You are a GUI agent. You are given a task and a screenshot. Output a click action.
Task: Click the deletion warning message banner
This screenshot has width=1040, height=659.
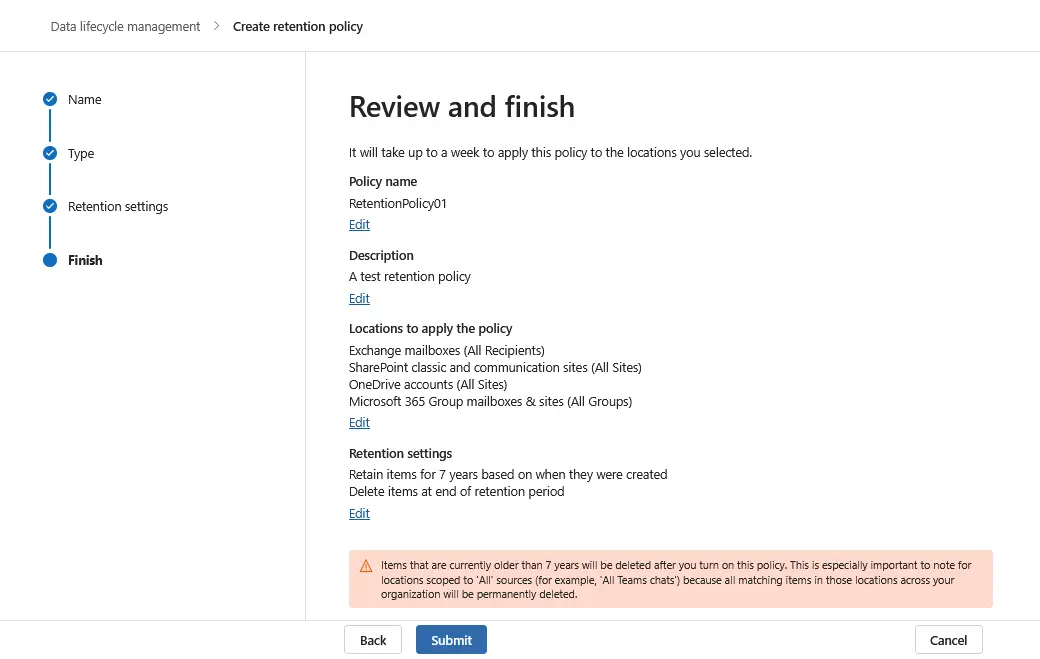coord(670,577)
